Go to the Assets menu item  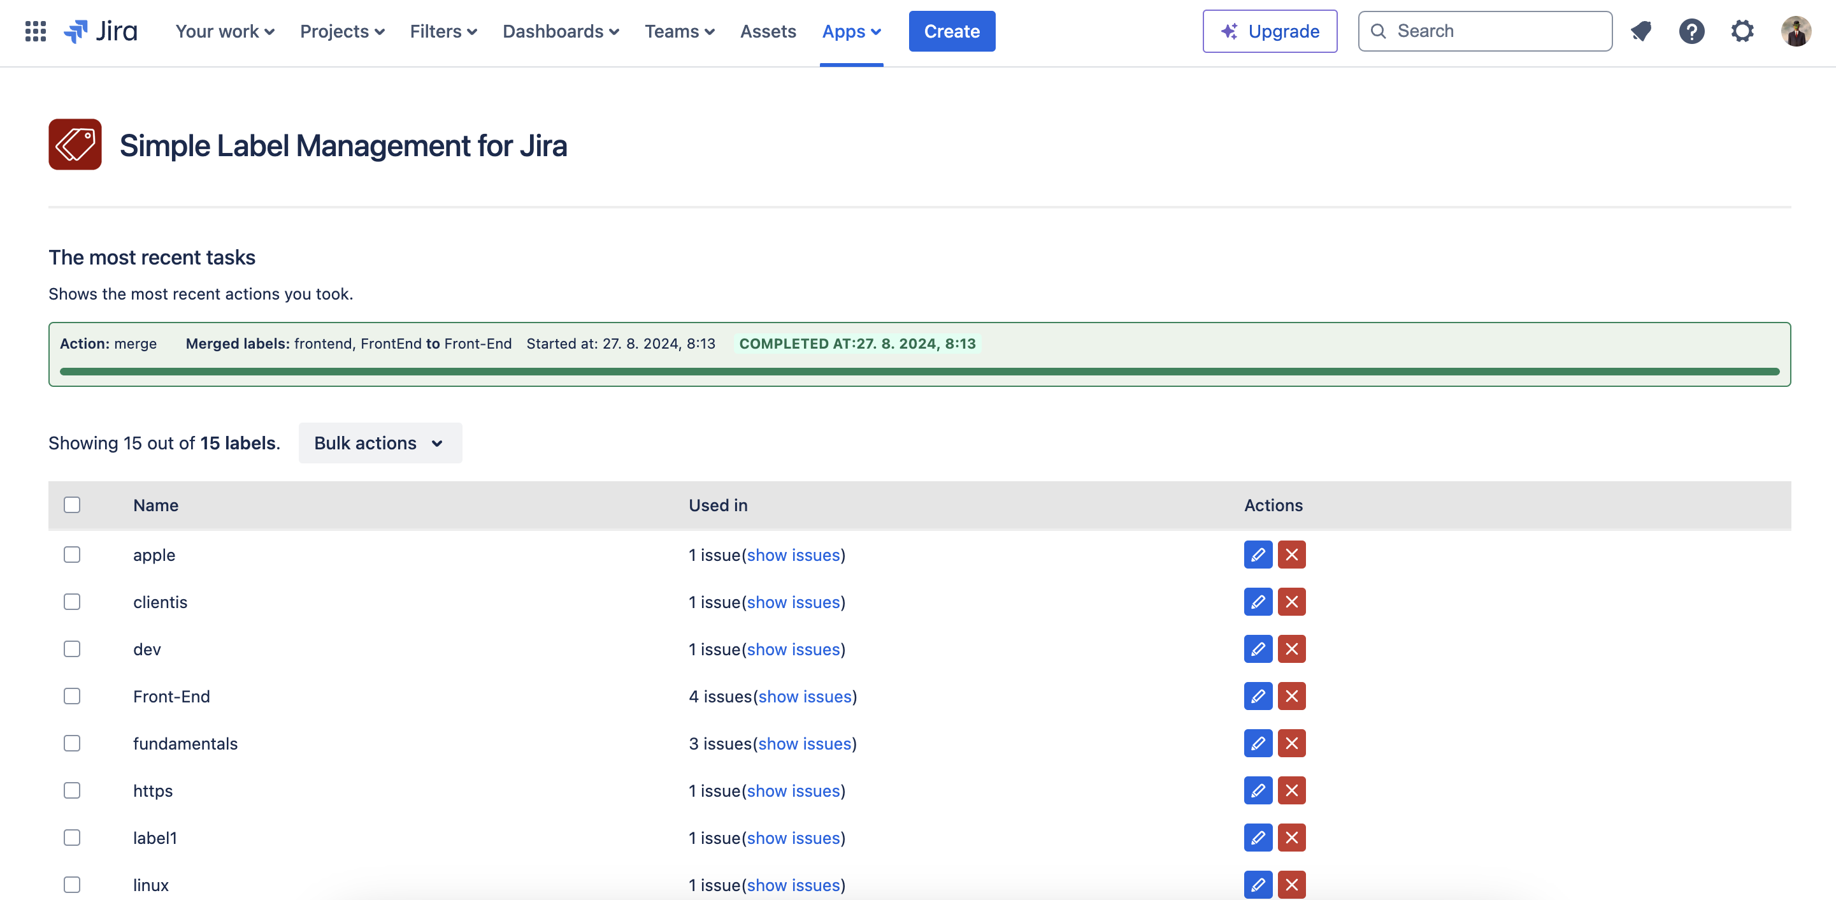coord(768,31)
